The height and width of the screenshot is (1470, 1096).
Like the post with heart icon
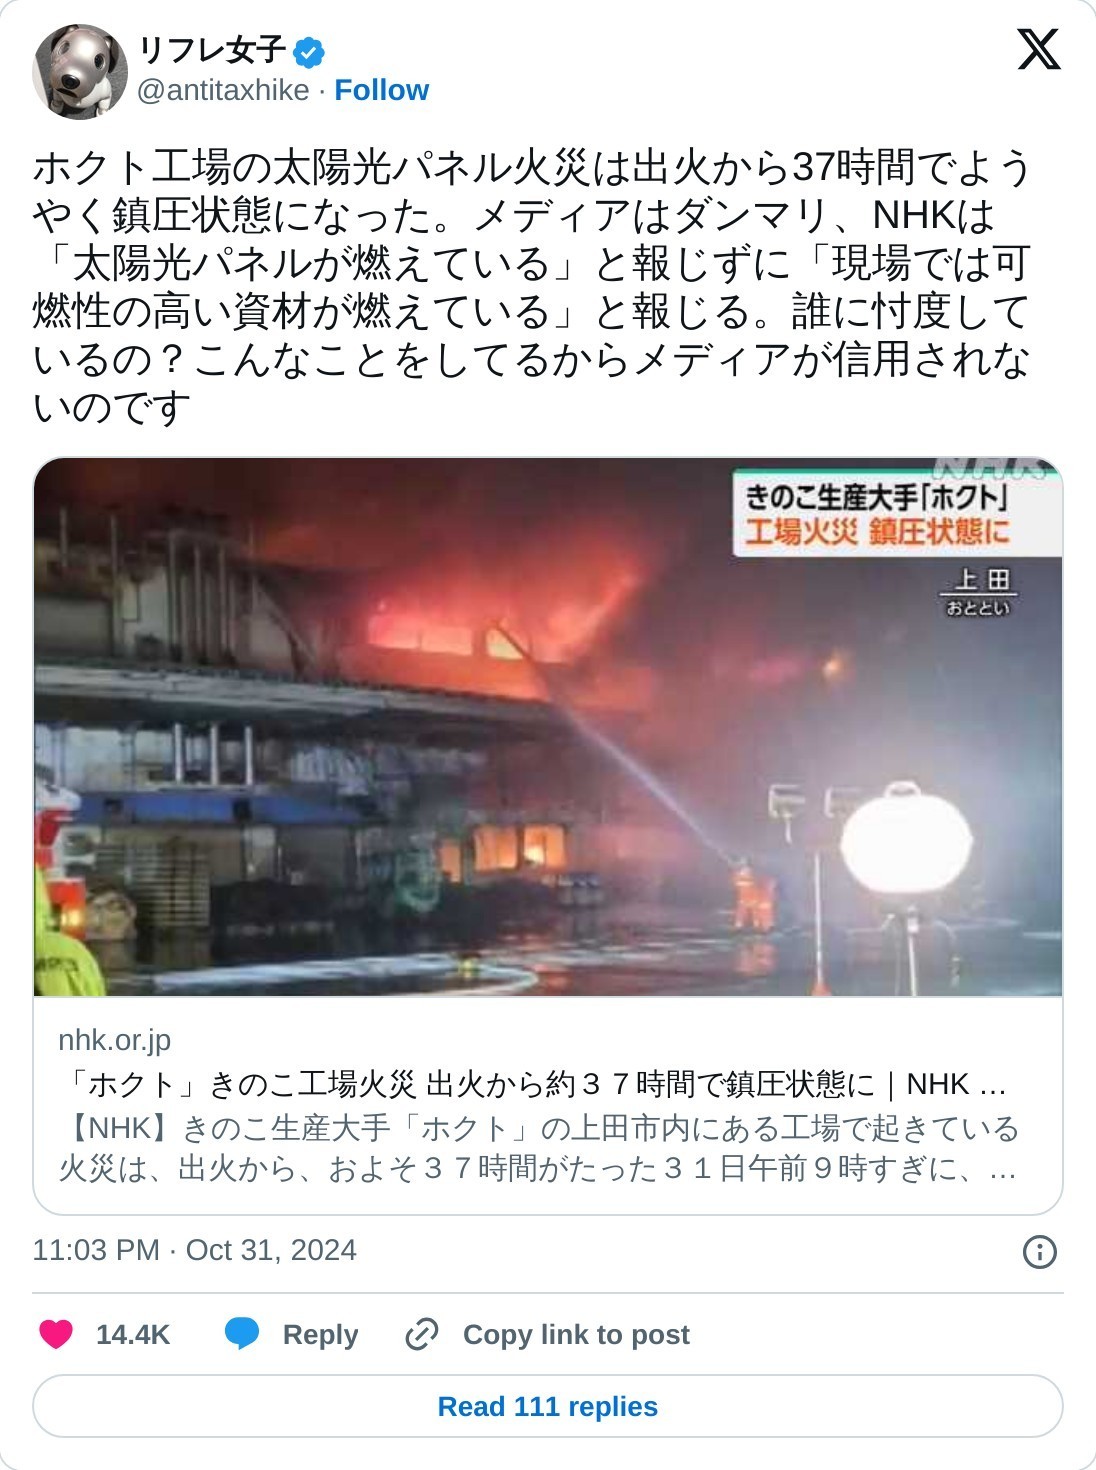56,1334
